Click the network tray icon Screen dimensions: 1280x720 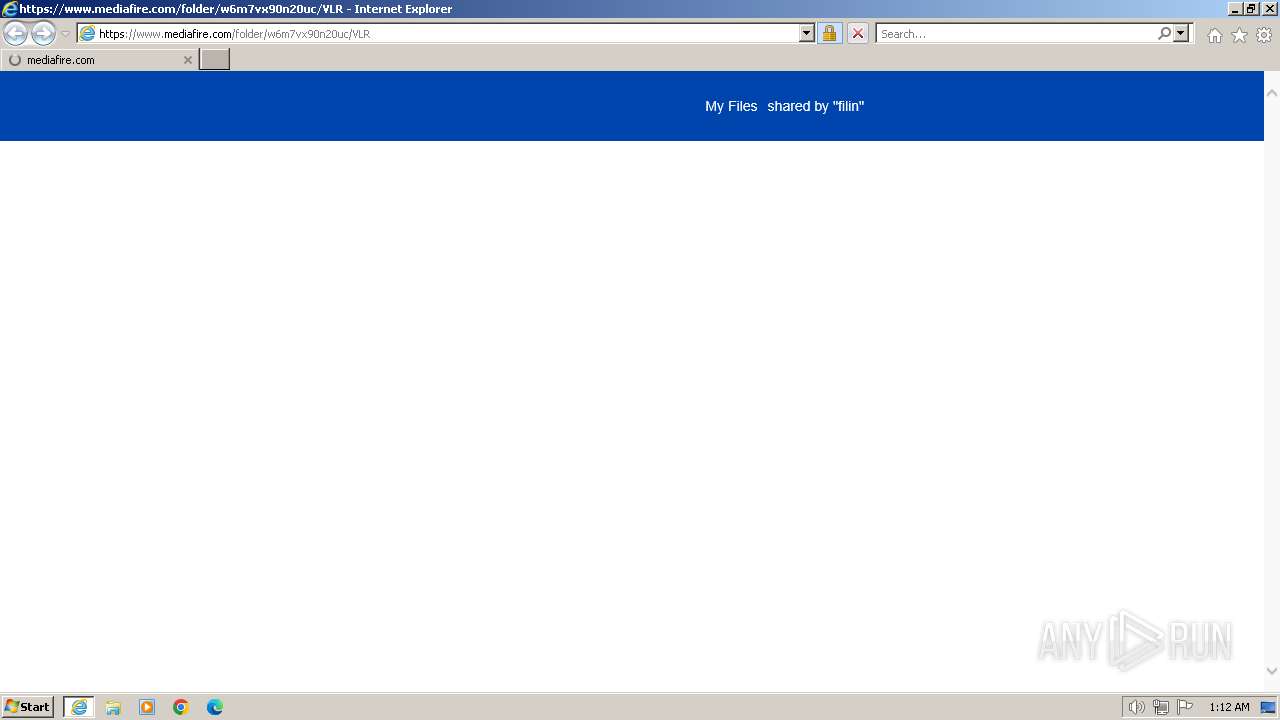[x=1160, y=707]
